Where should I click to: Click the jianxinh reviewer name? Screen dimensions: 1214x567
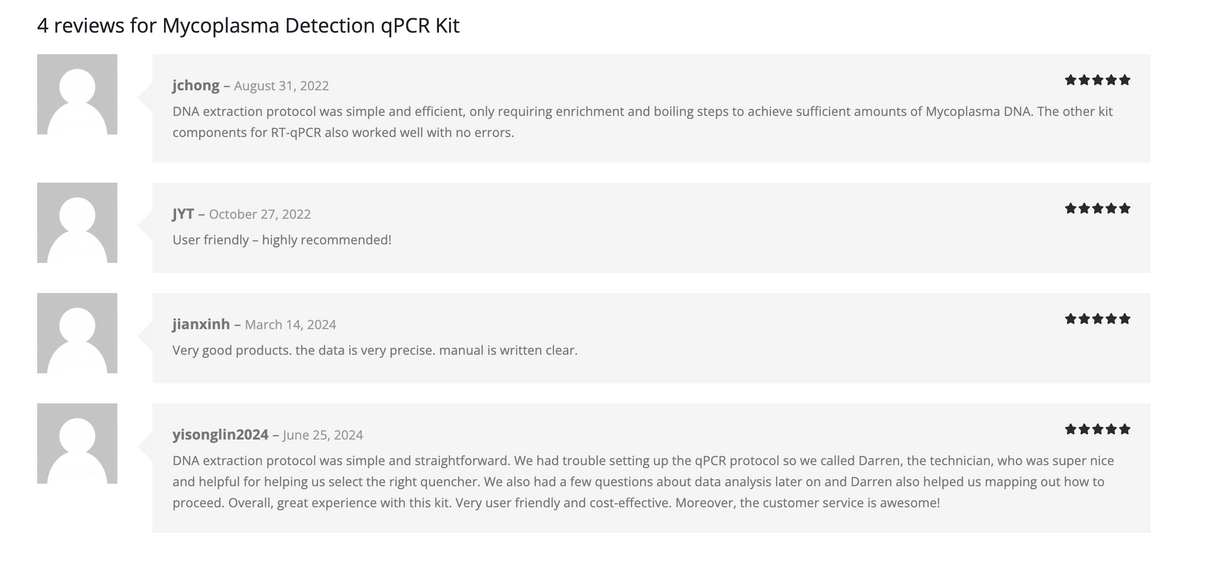[x=201, y=324]
